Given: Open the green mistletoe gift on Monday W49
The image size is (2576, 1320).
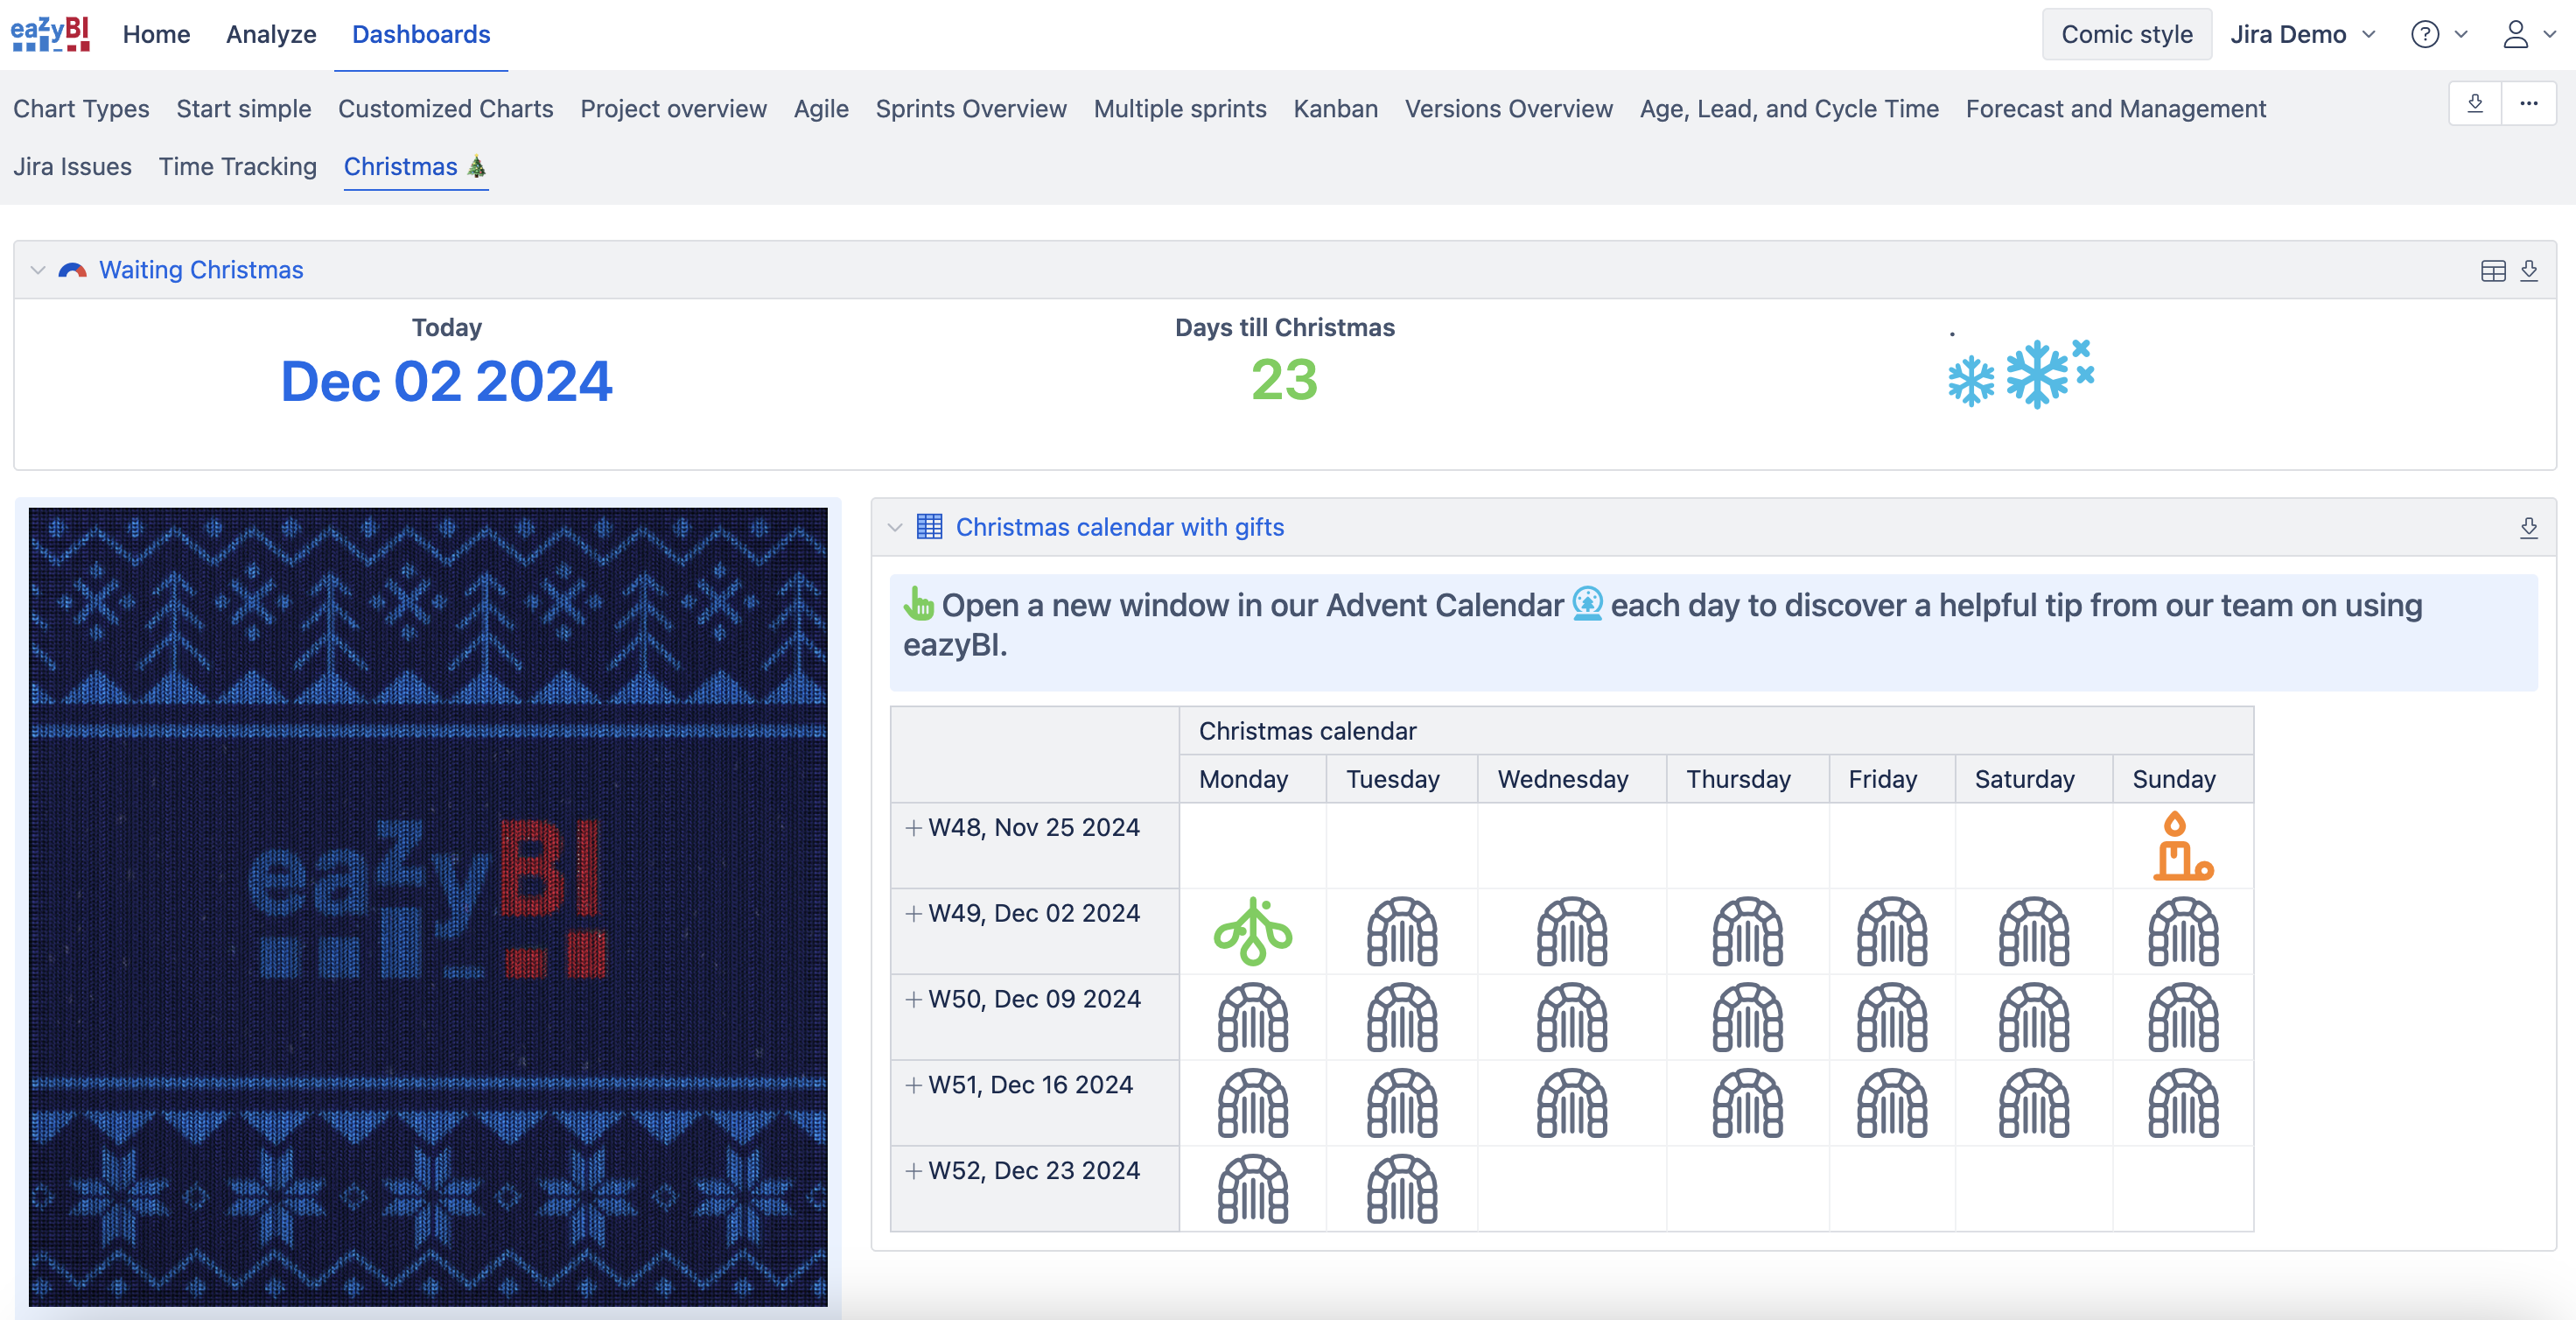Looking at the screenshot, I should pos(1253,931).
